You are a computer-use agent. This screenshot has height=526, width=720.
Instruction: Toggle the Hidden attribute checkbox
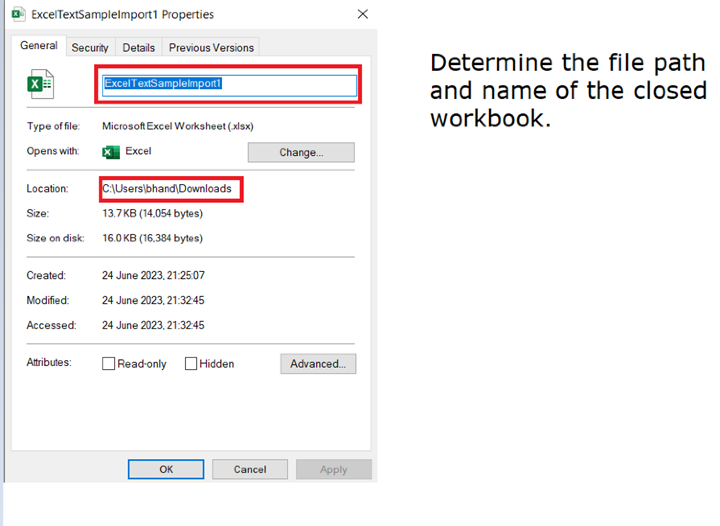tap(191, 364)
